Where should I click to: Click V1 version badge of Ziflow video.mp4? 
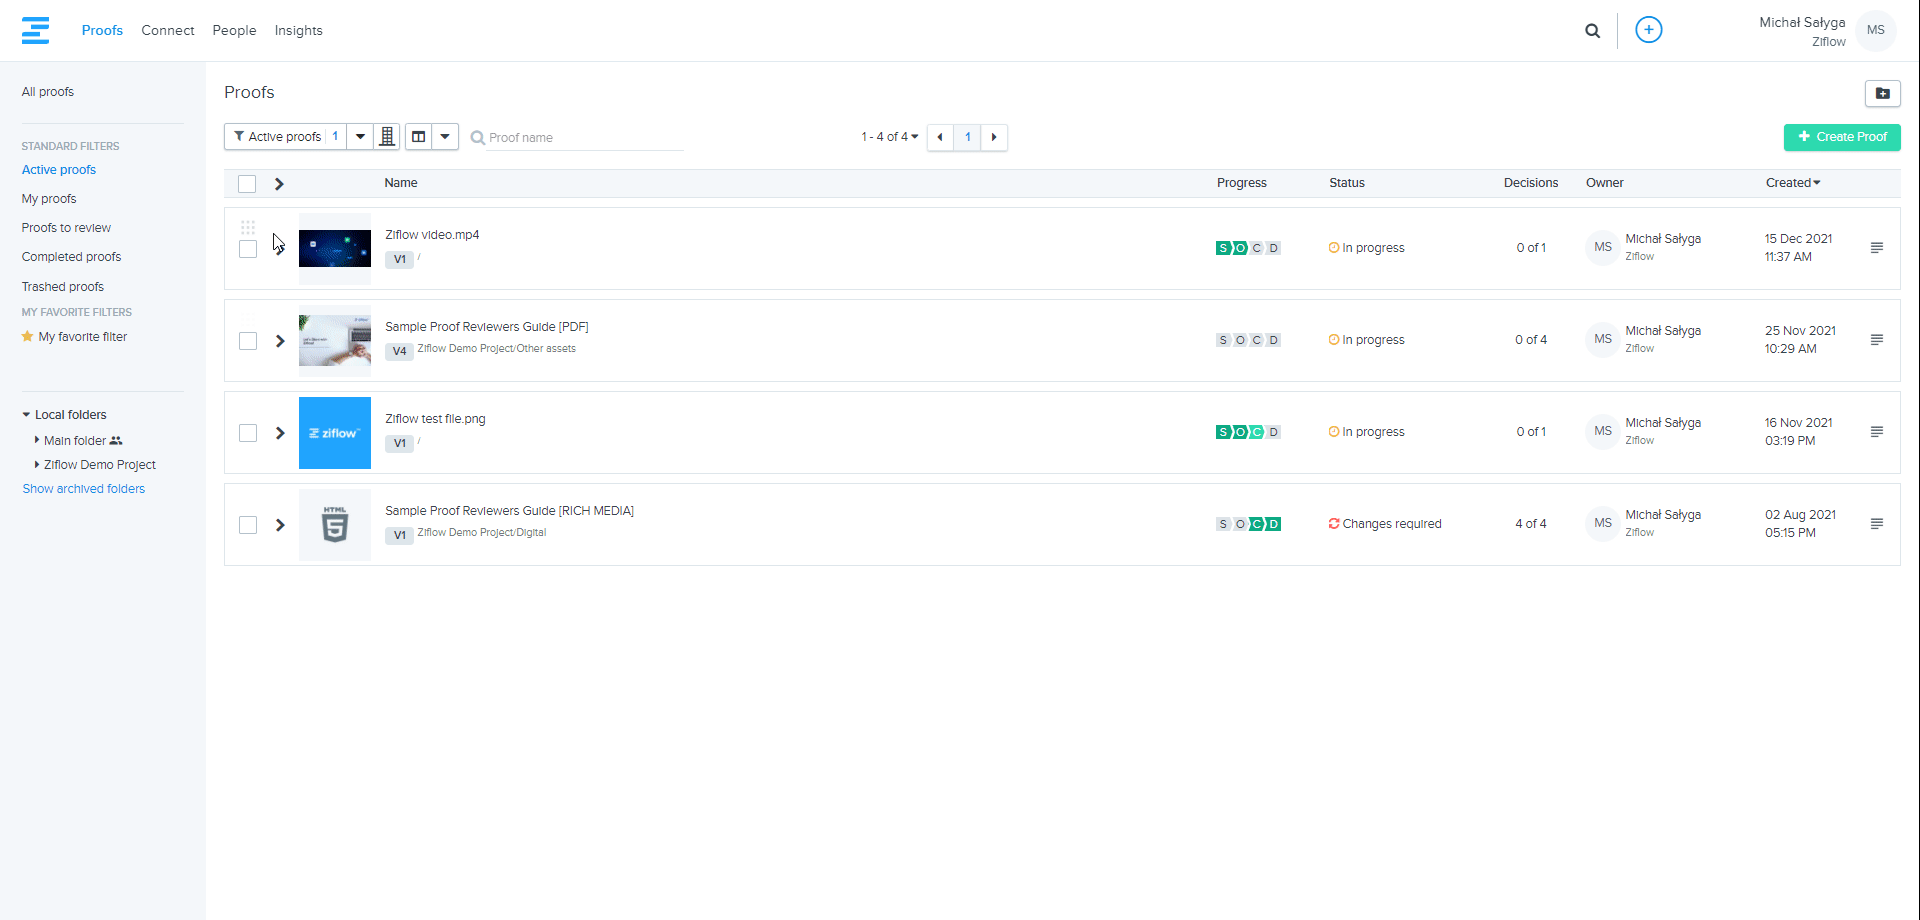click(x=399, y=259)
